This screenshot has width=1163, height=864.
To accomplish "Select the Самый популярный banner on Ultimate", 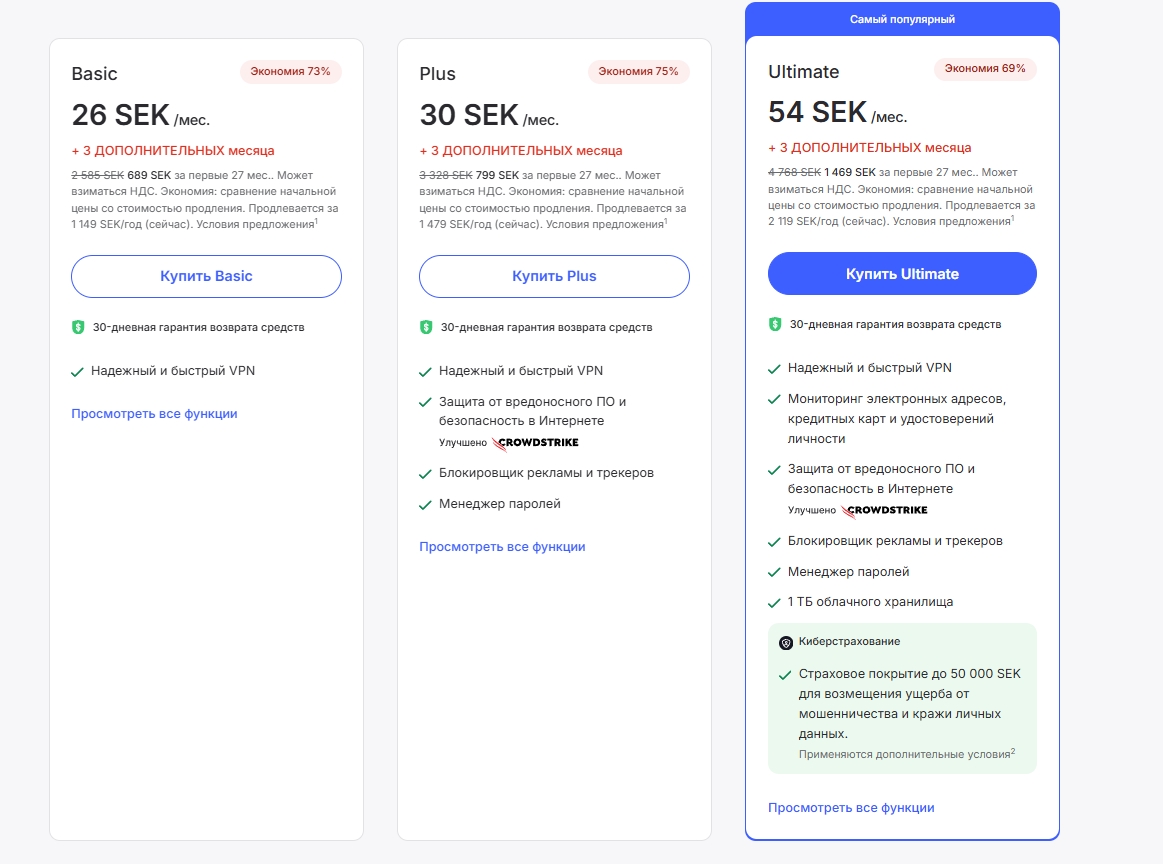I will 901,18.
